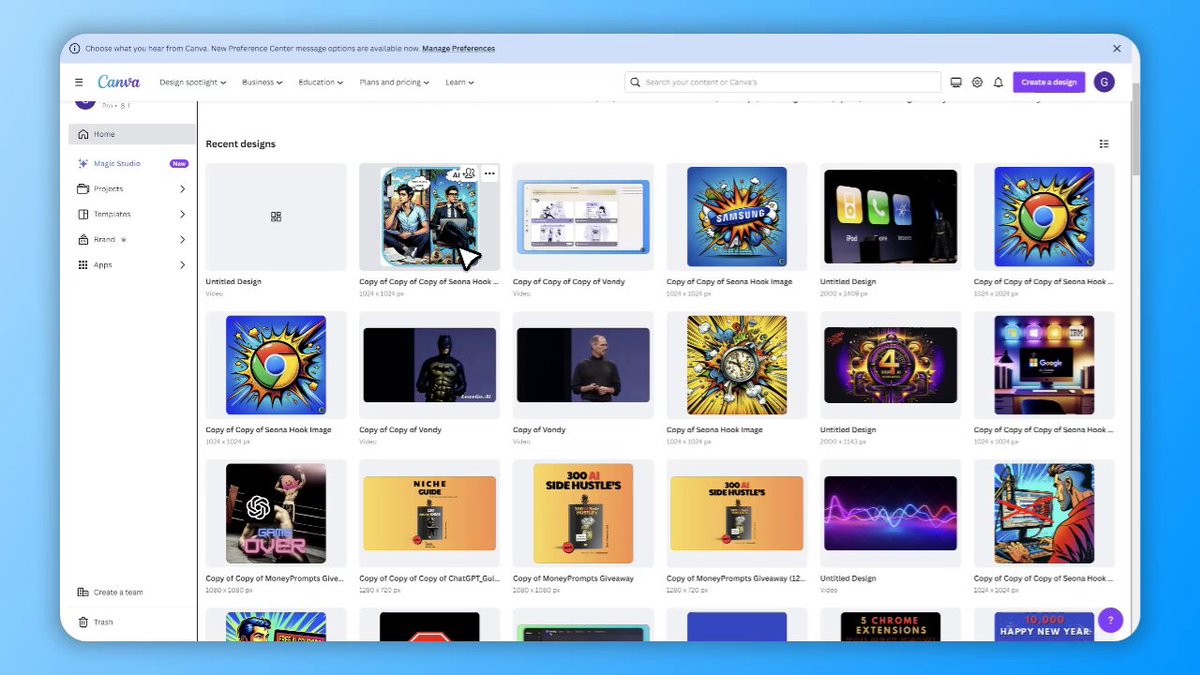Open the Samsung comic burst thumbnail
This screenshot has width=1200, height=675.
click(x=737, y=217)
